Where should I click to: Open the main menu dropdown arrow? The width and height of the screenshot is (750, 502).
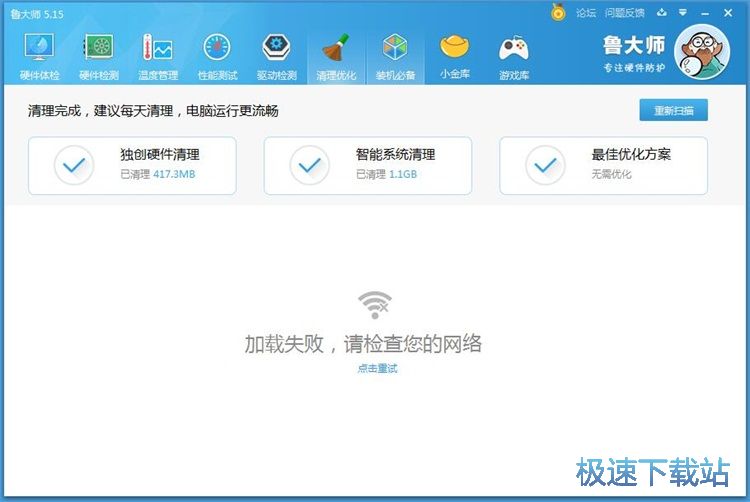[x=683, y=13]
